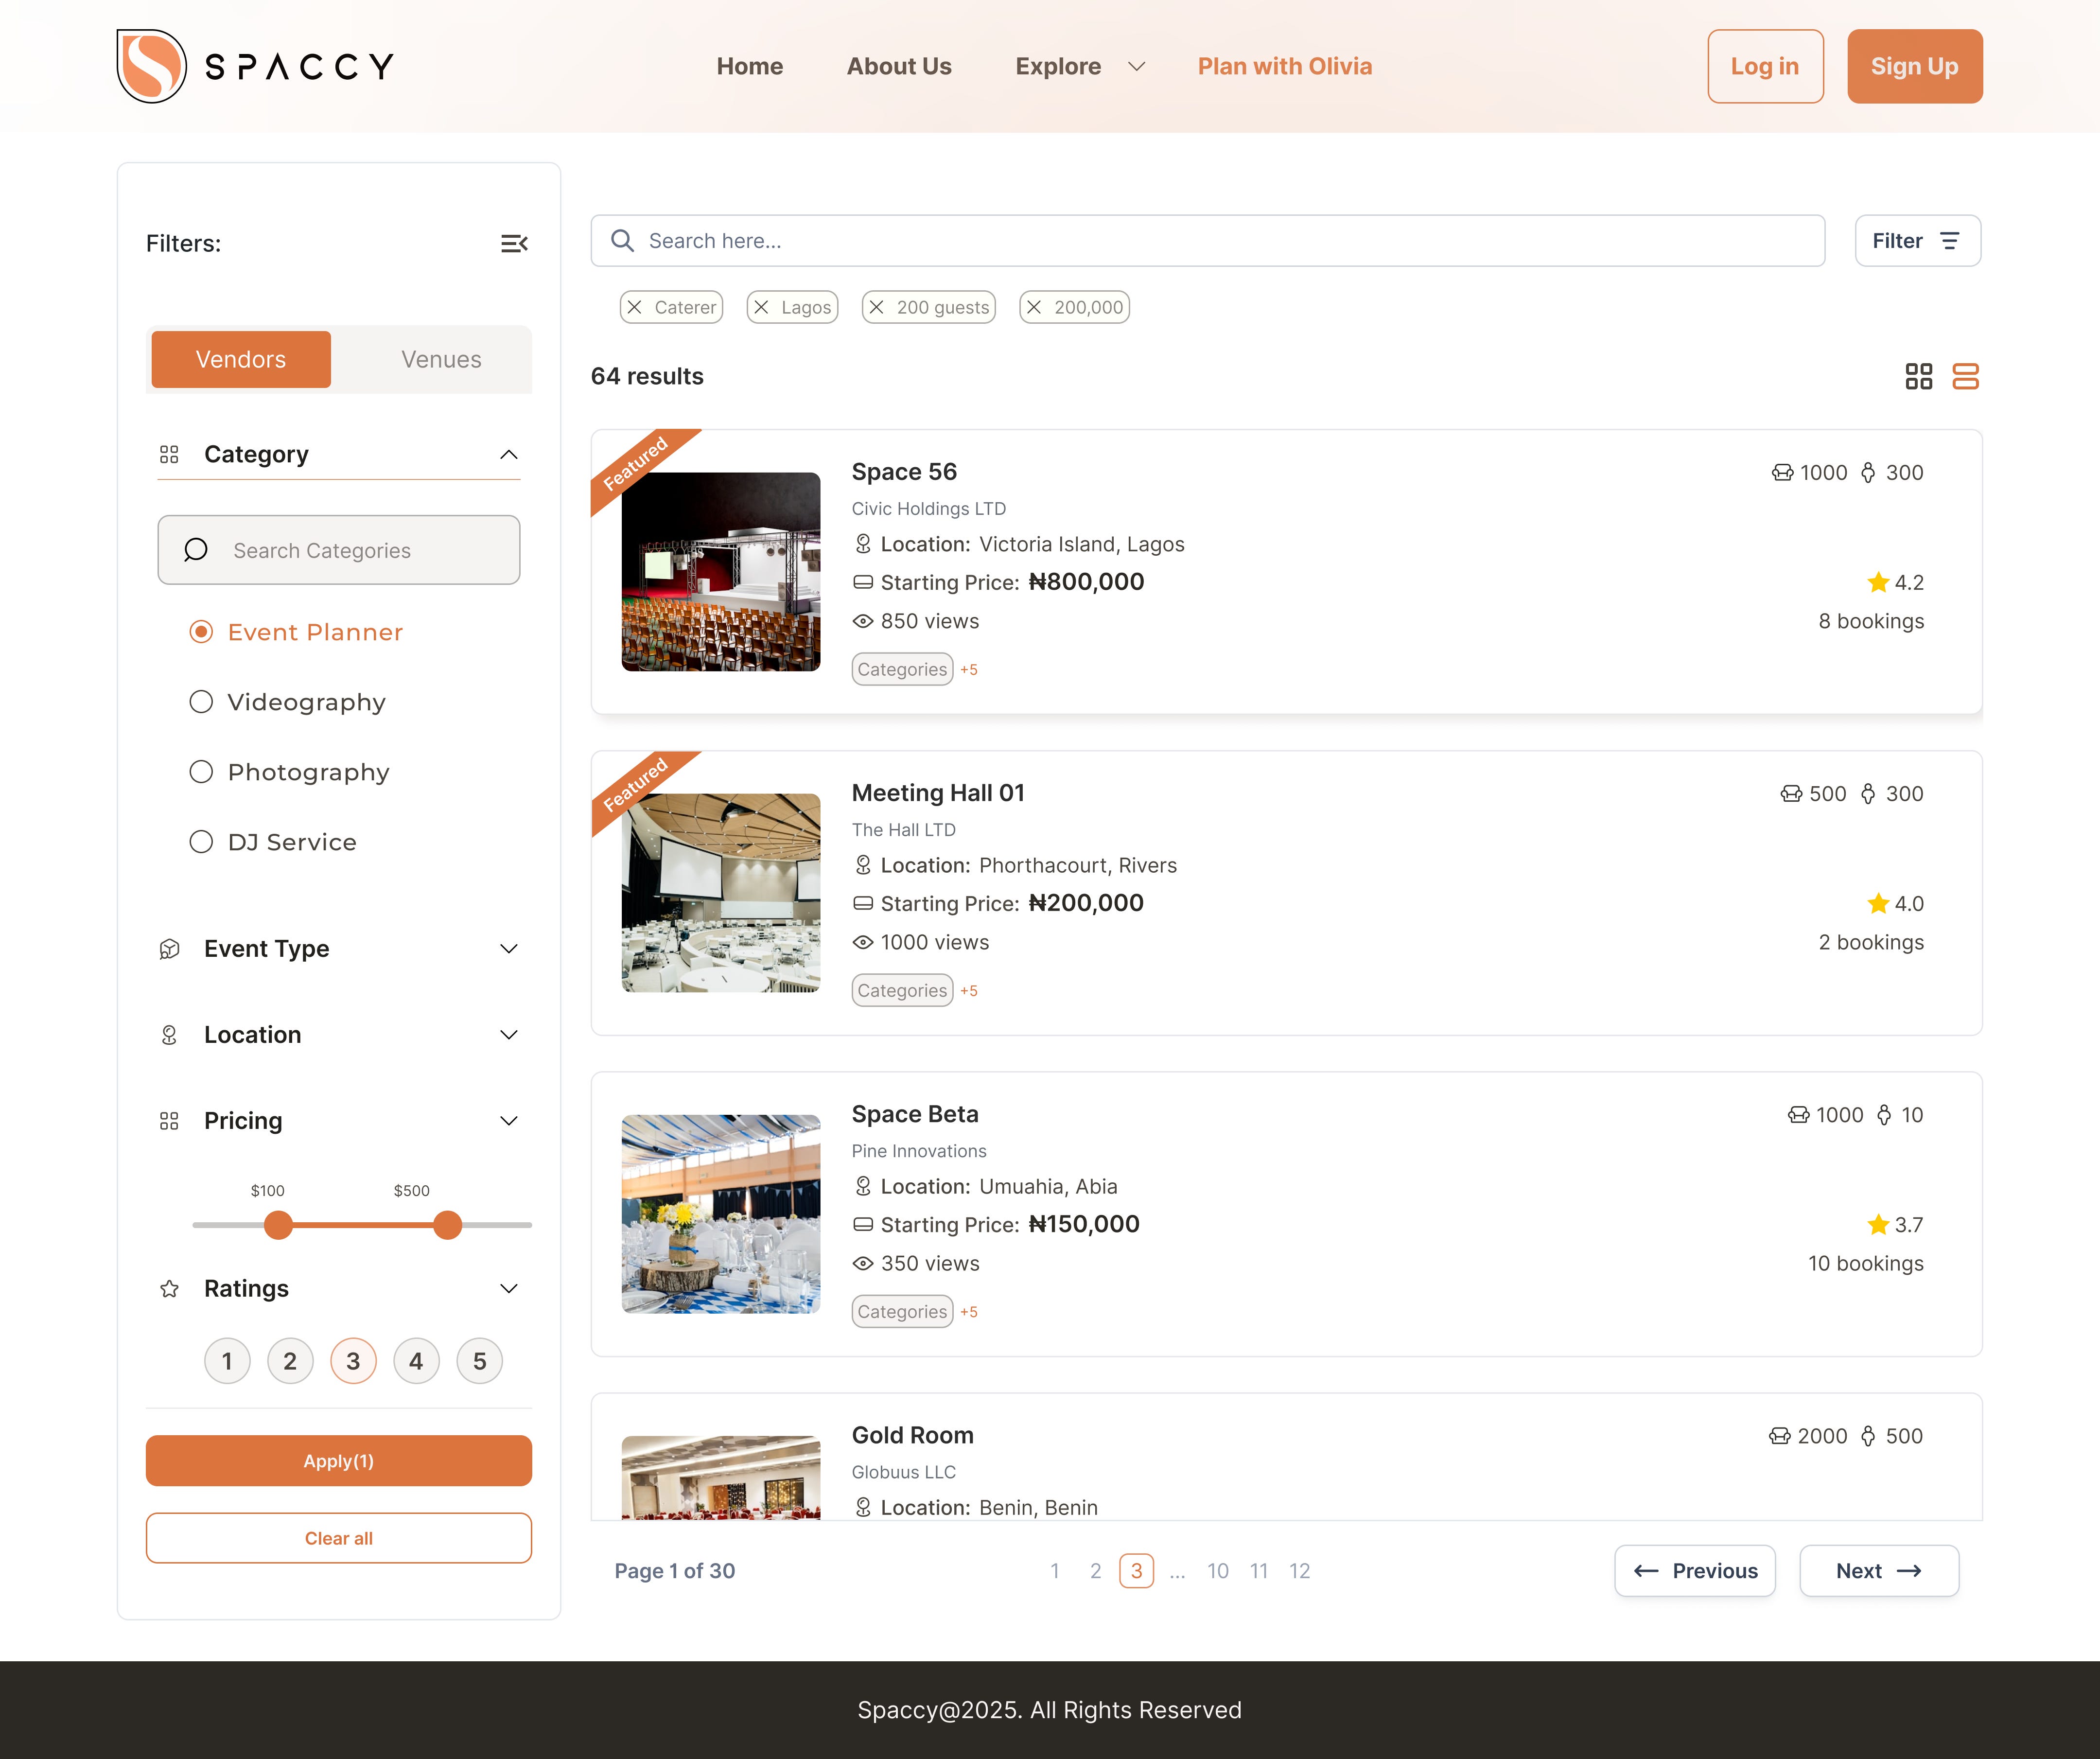This screenshot has height=1759, width=2100.
Task: Collapse the filters panel icon
Action: click(x=514, y=243)
